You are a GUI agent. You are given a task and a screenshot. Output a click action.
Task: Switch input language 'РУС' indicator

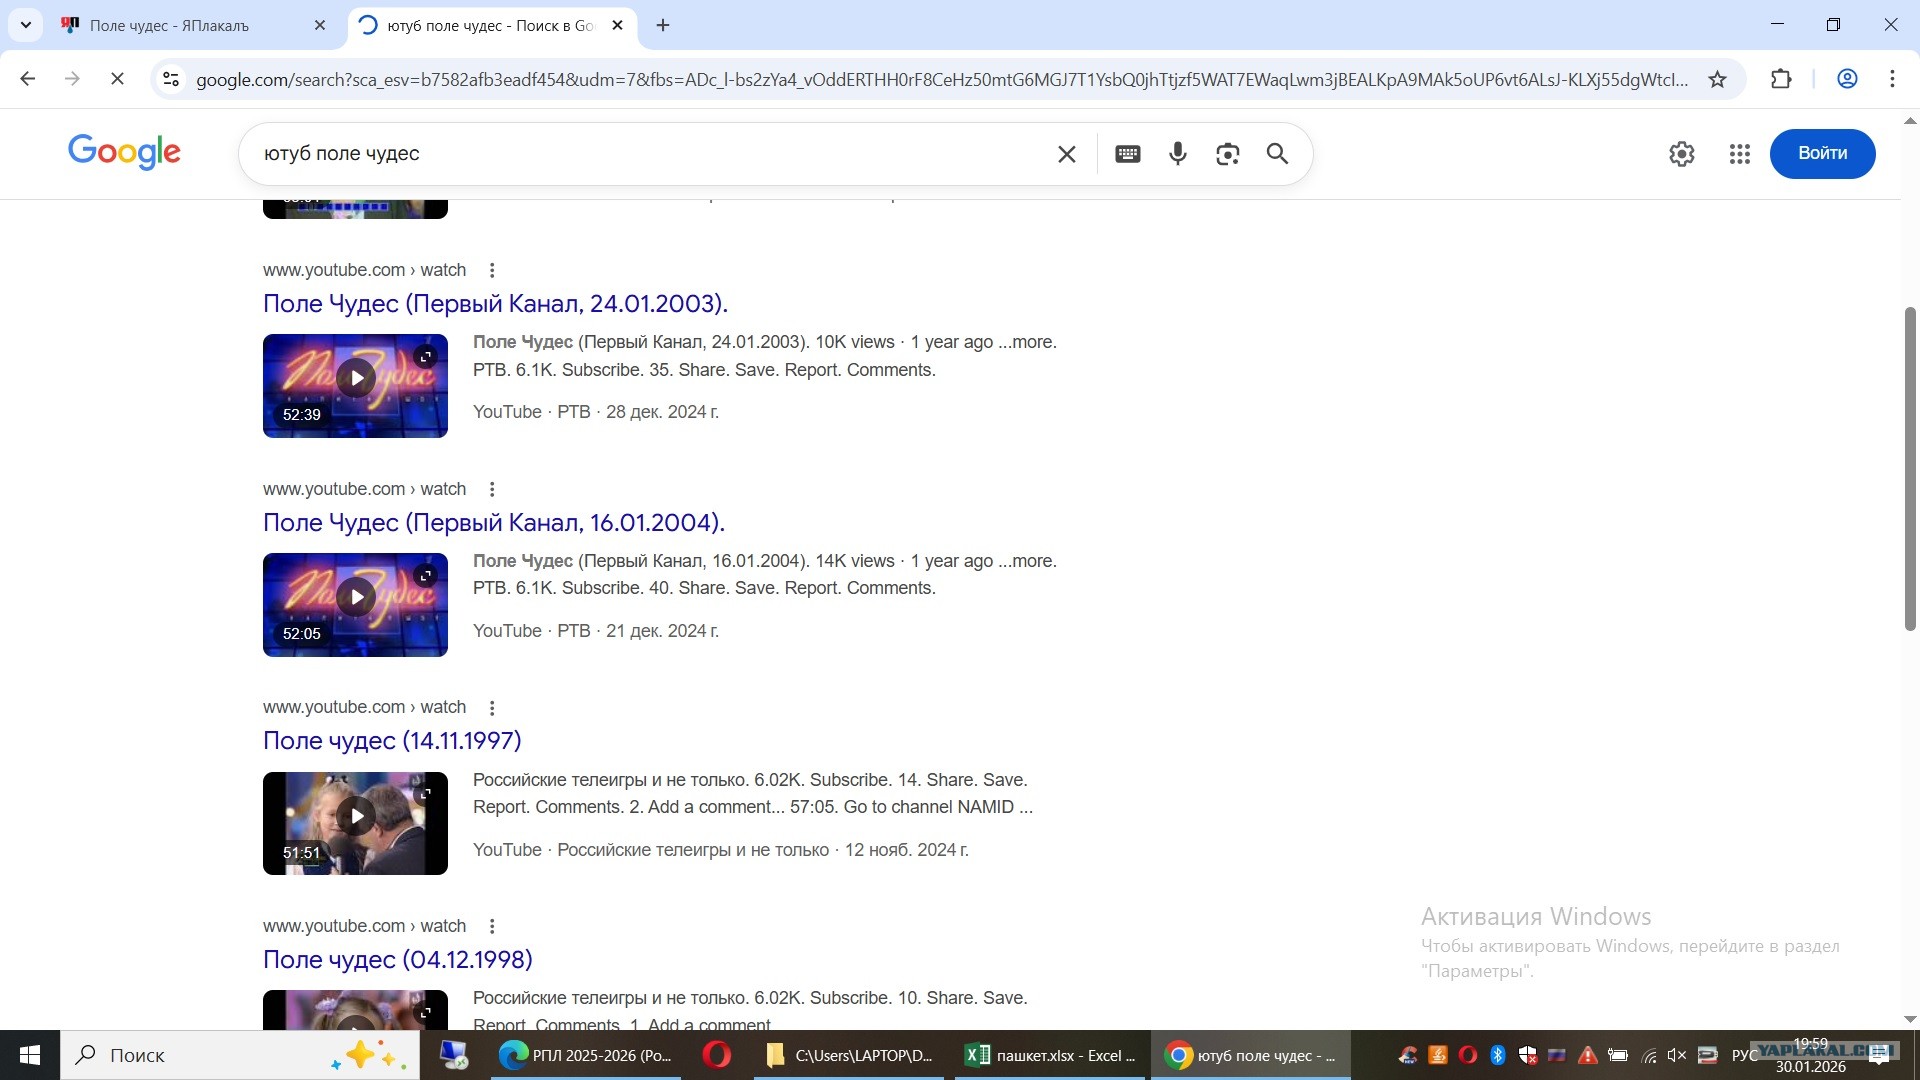pyautogui.click(x=1745, y=1055)
